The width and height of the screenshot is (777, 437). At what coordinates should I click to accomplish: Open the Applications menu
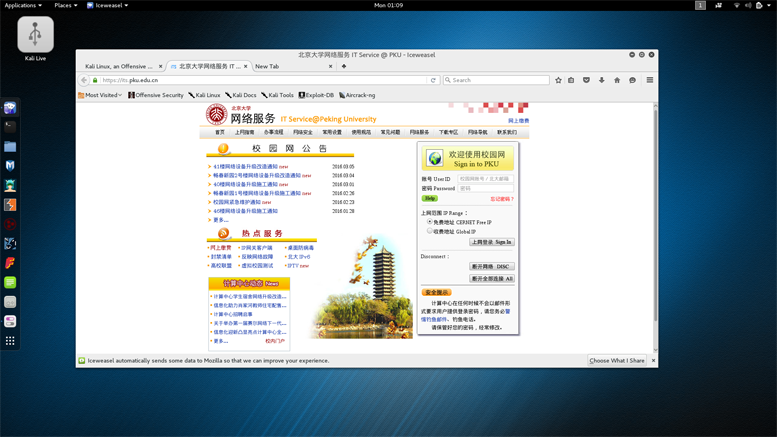(23, 5)
